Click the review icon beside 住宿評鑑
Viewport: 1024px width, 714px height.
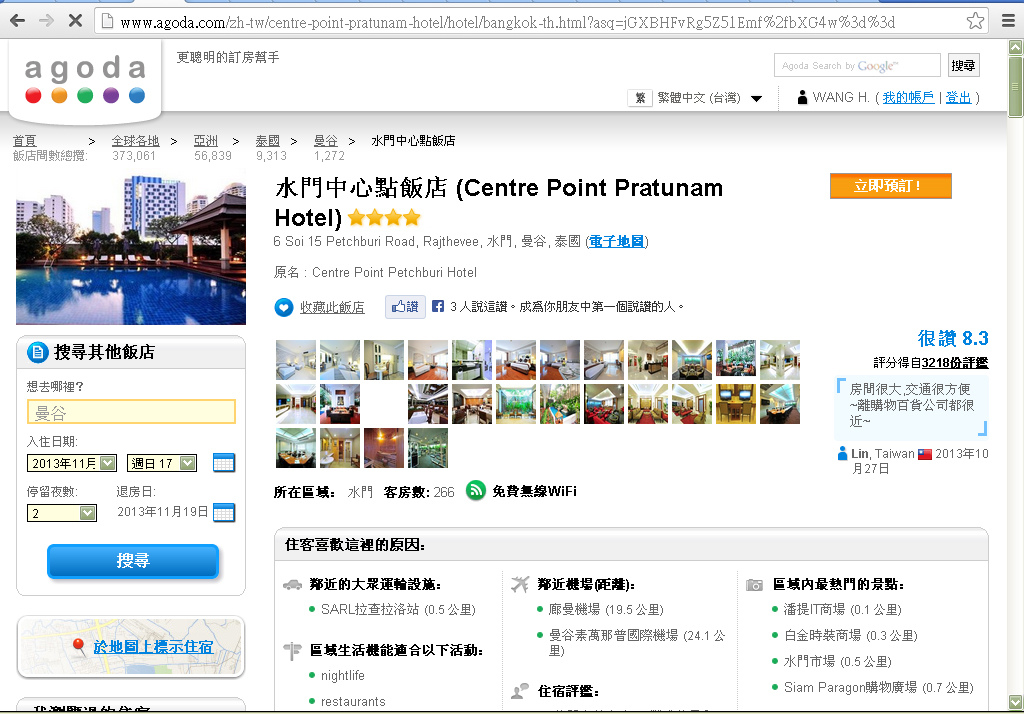coord(520,690)
